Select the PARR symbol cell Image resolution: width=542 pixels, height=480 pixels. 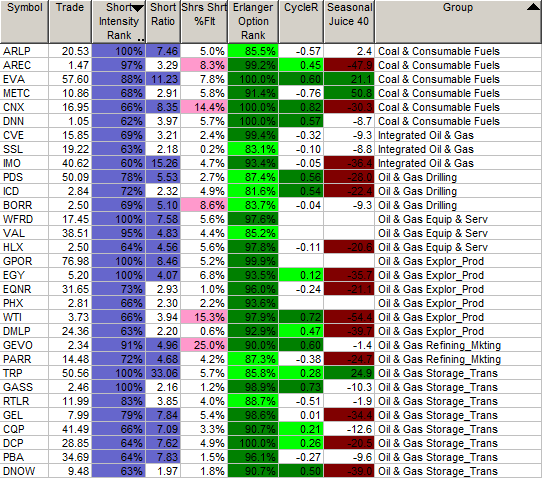[24, 359]
